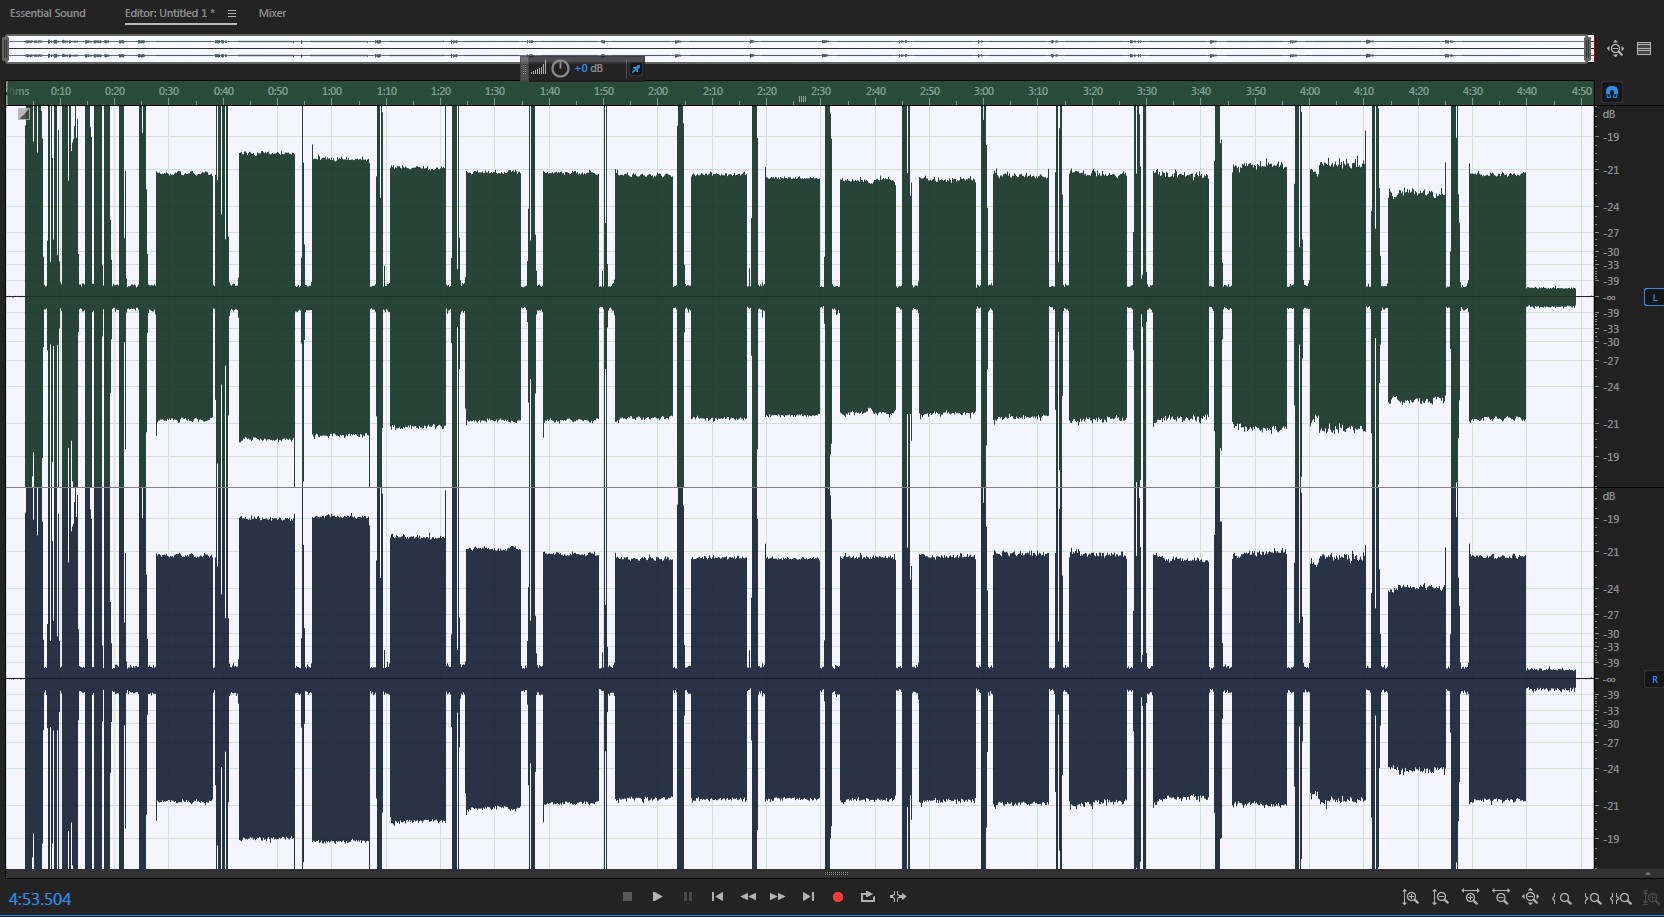Open the list view options icon
Screen dimensions: 1664x917
coord(1644,49)
